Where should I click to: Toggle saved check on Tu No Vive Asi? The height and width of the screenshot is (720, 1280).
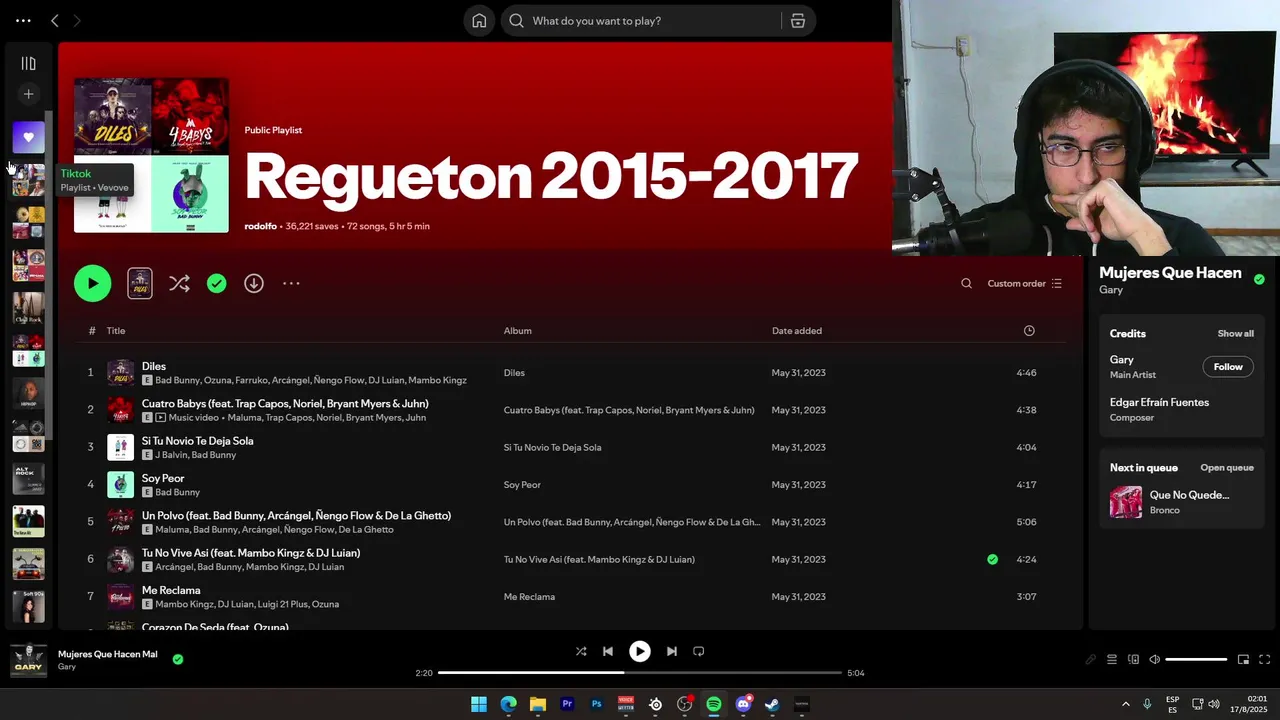(992, 559)
